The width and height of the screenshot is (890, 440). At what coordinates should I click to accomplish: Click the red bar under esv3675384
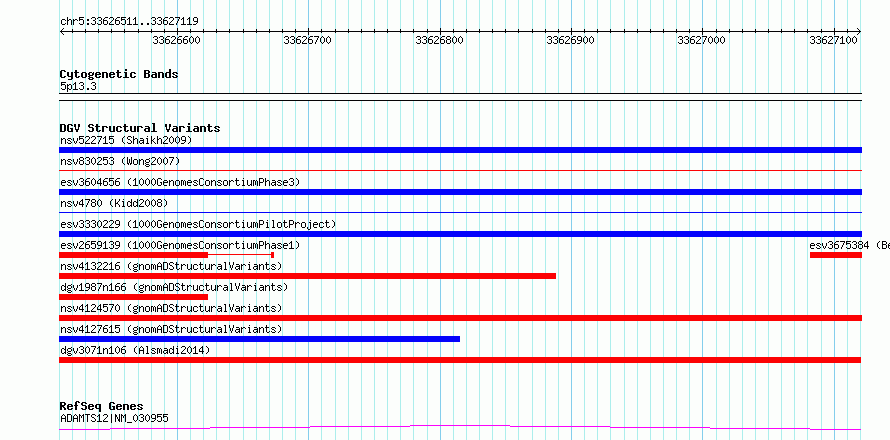(x=836, y=255)
